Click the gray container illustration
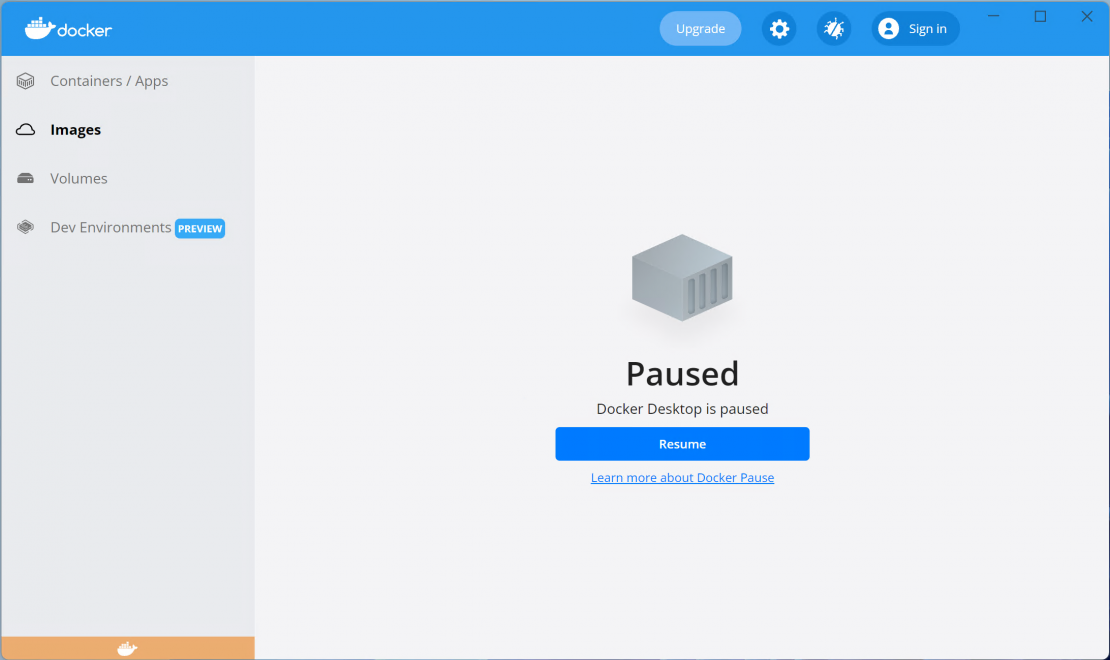This screenshot has height=660, width=1110. [x=682, y=278]
